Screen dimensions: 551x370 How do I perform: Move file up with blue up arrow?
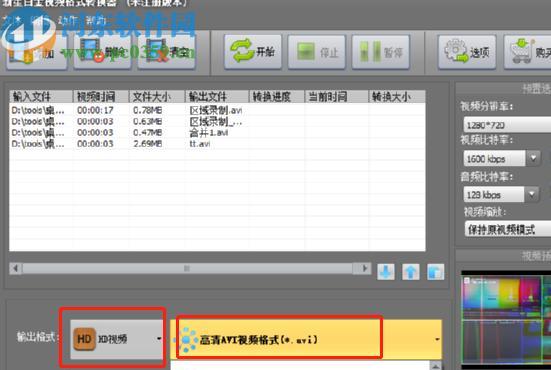coord(411,272)
